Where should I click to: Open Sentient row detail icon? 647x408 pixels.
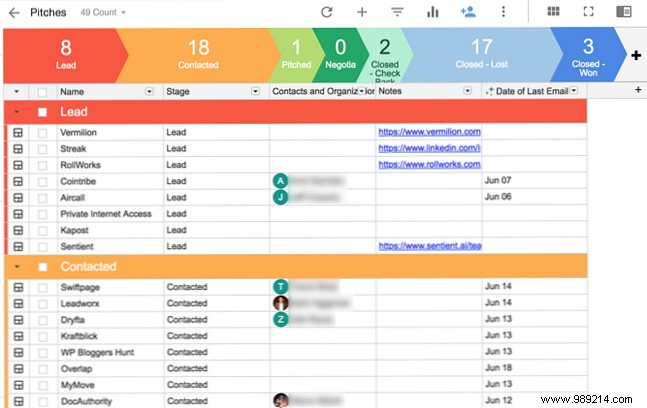18,246
